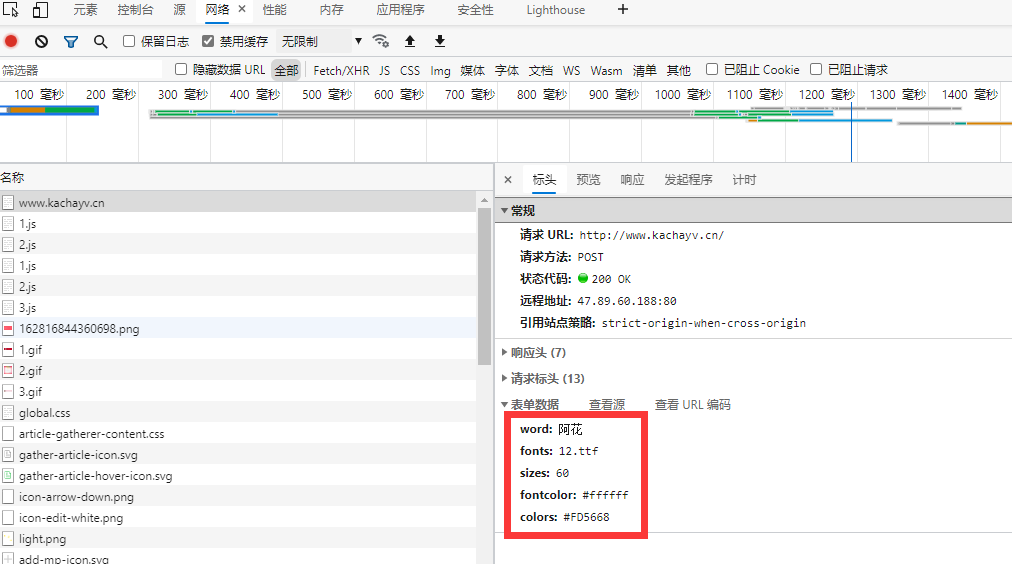Toggle the device emulation toolbar icon
The width and height of the screenshot is (1012, 564).
coord(40,10)
